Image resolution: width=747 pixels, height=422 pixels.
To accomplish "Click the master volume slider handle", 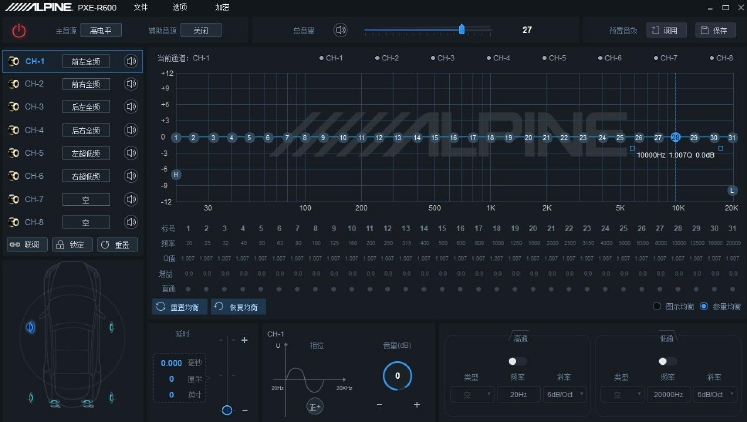I will (x=461, y=30).
